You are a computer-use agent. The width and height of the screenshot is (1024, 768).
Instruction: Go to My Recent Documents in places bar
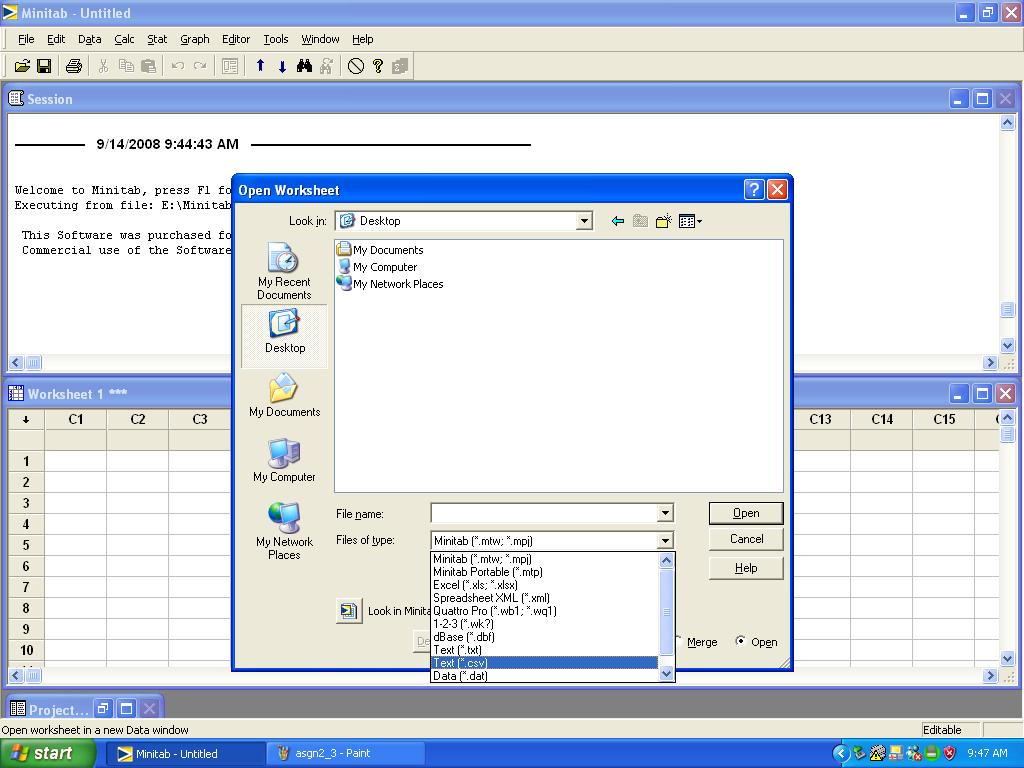point(284,272)
